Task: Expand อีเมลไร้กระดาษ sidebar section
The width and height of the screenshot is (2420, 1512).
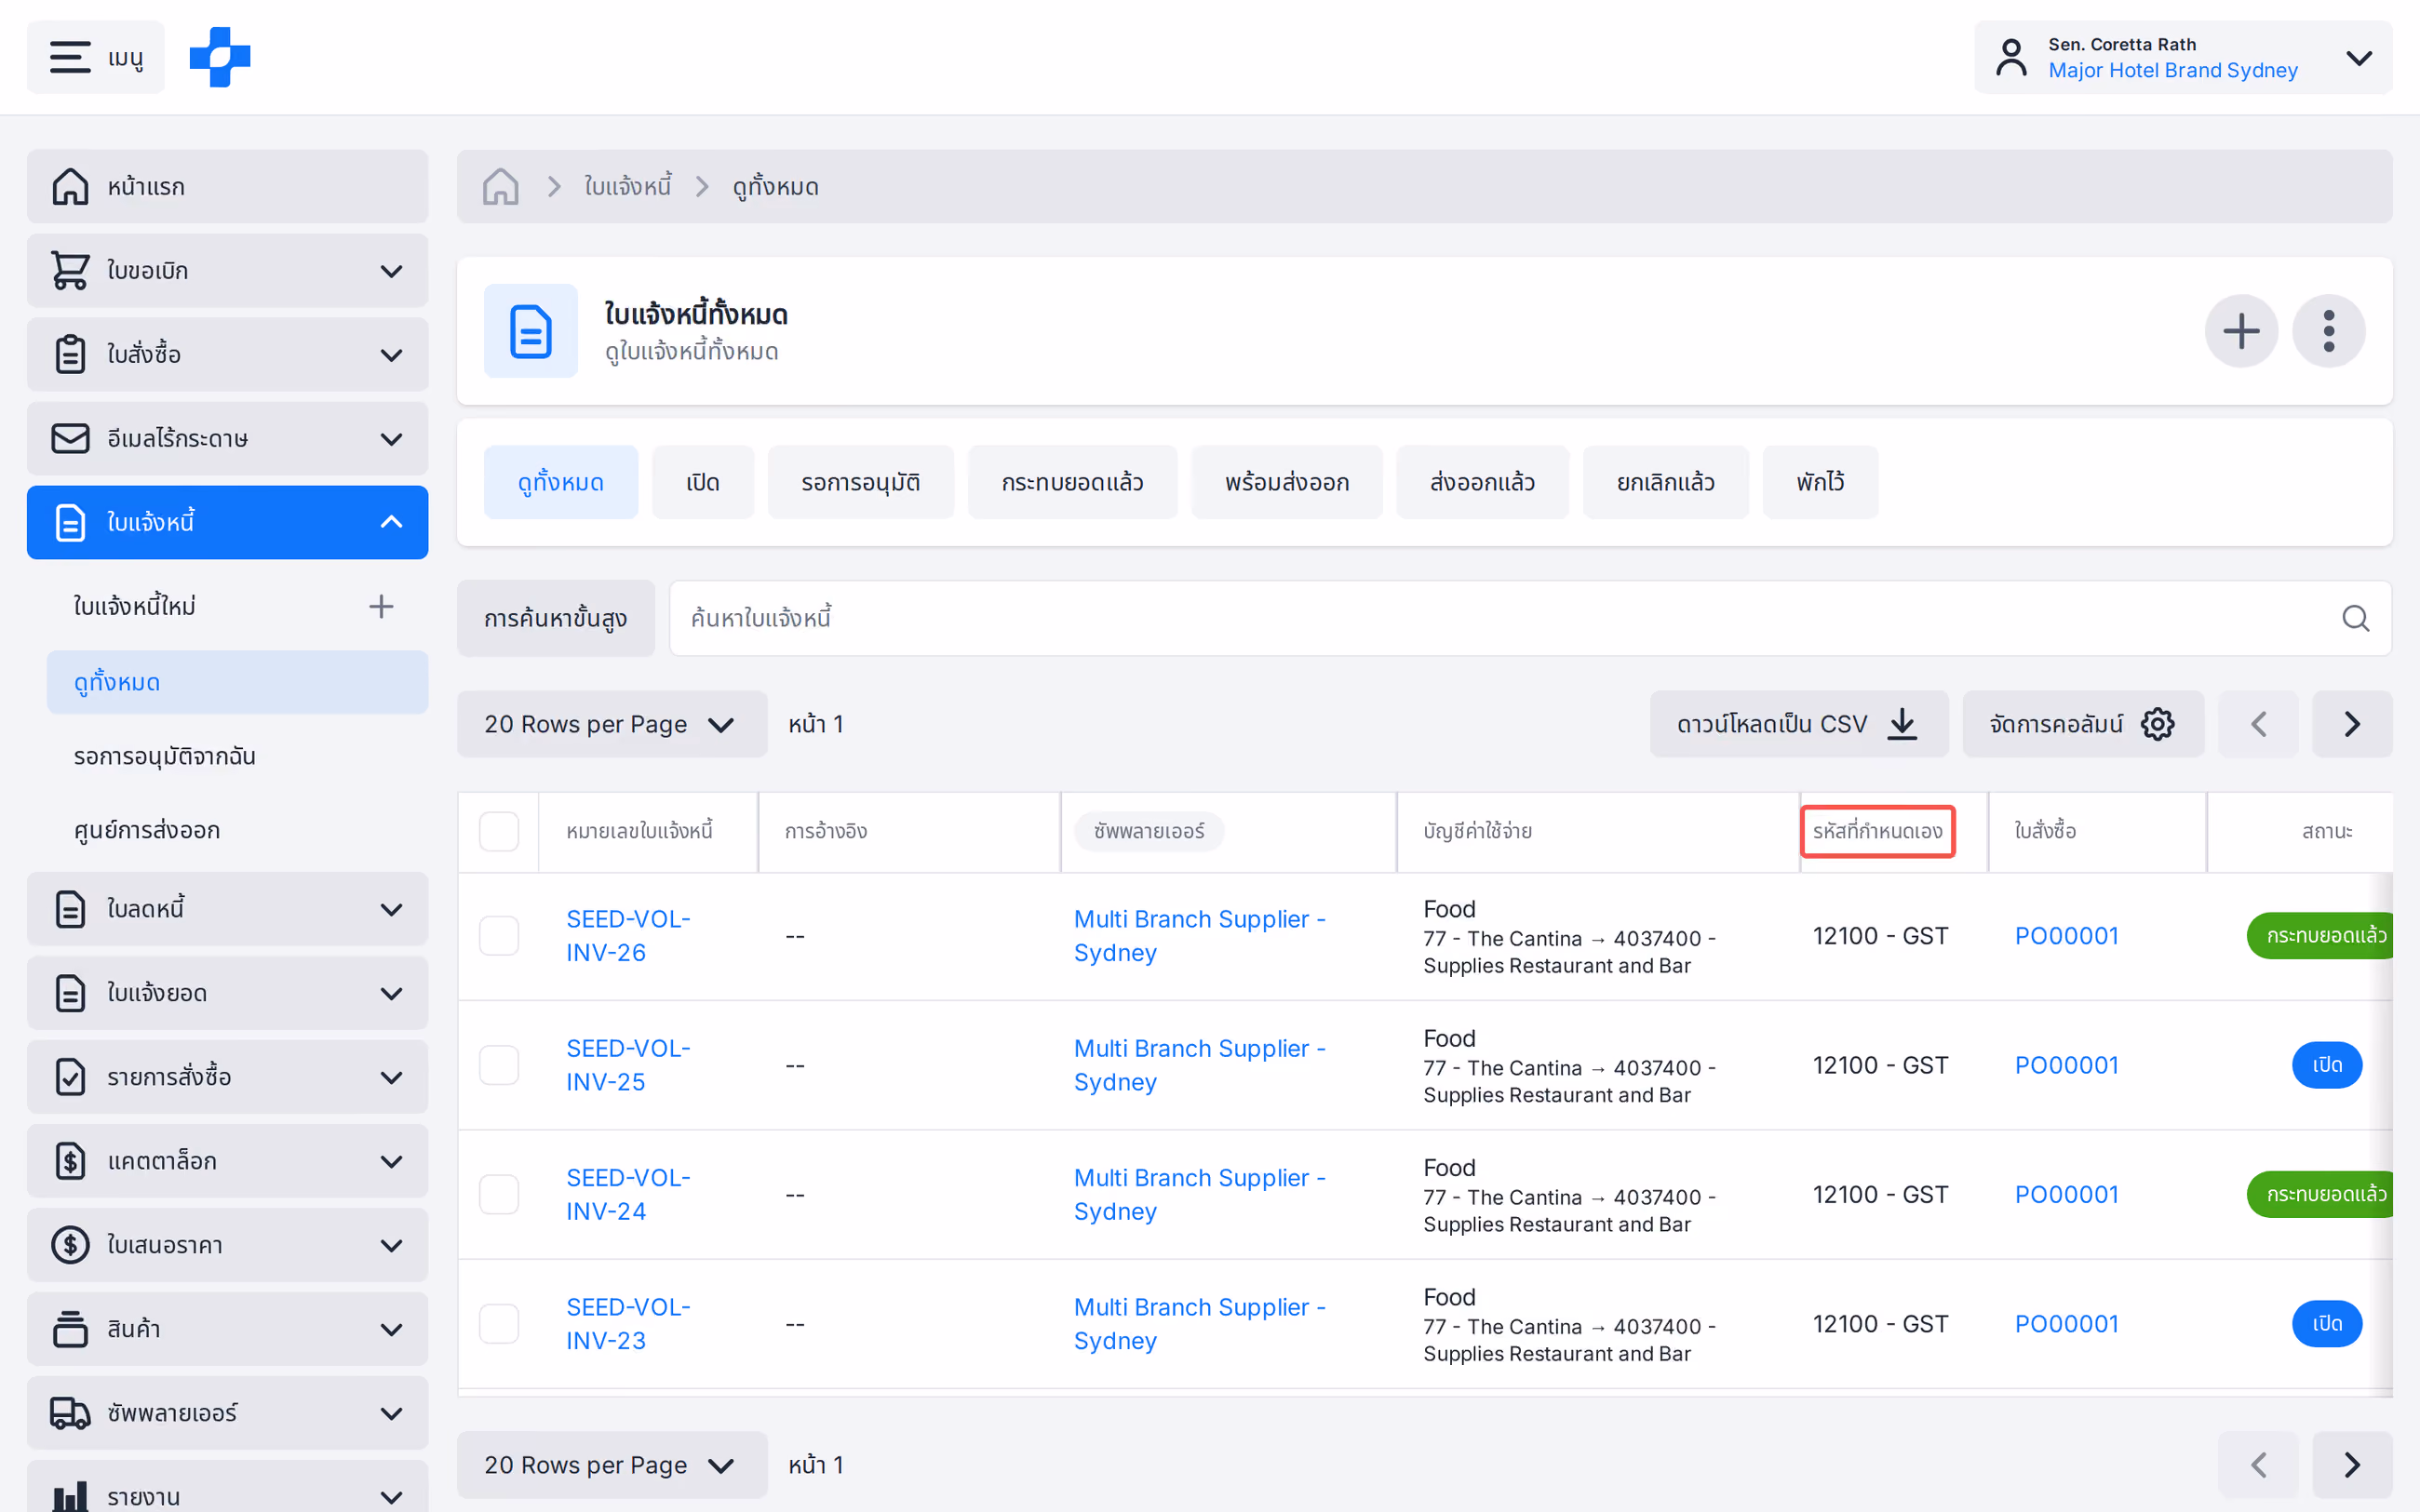Action: point(227,438)
